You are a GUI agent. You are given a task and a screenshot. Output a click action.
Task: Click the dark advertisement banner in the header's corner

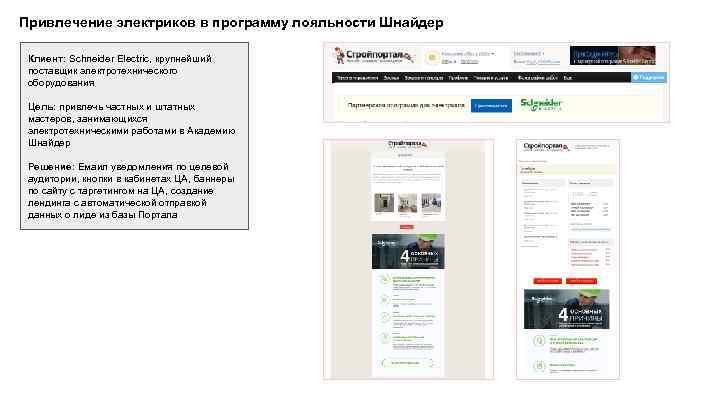(x=613, y=56)
